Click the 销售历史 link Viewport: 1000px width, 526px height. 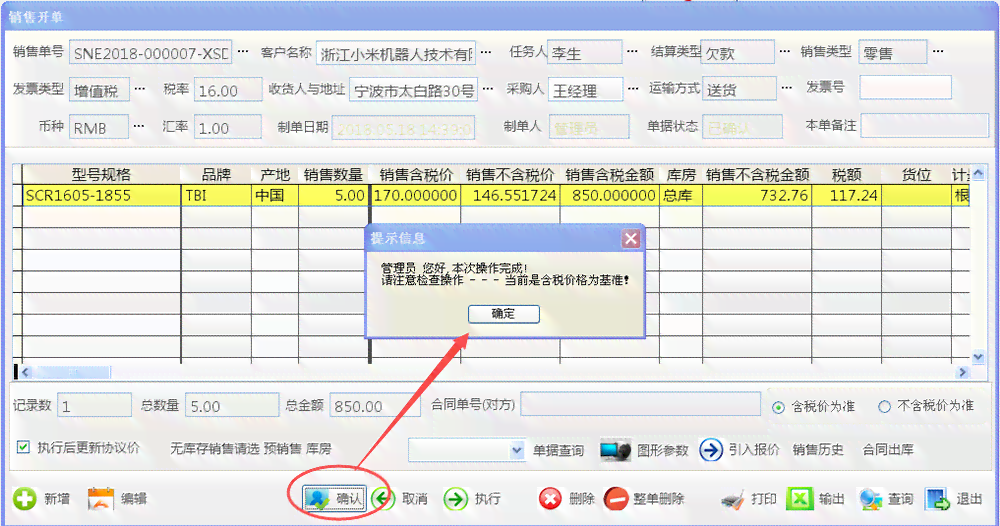[818, 449]
